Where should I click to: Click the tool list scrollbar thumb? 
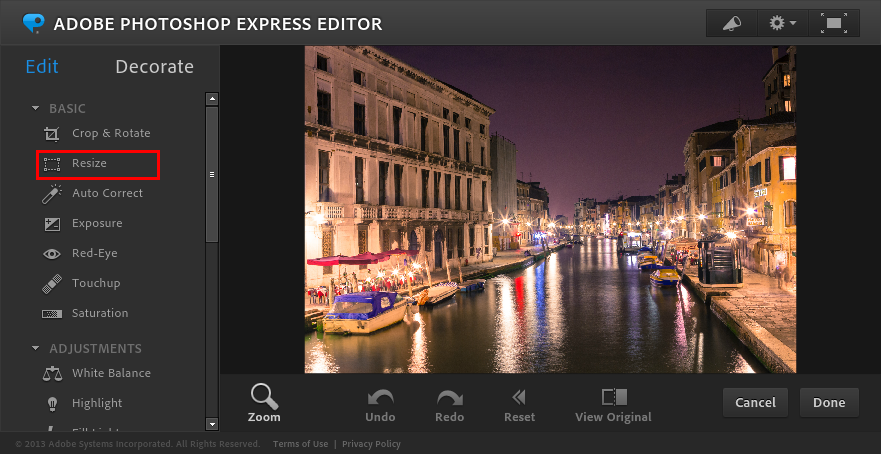point(212,175)
